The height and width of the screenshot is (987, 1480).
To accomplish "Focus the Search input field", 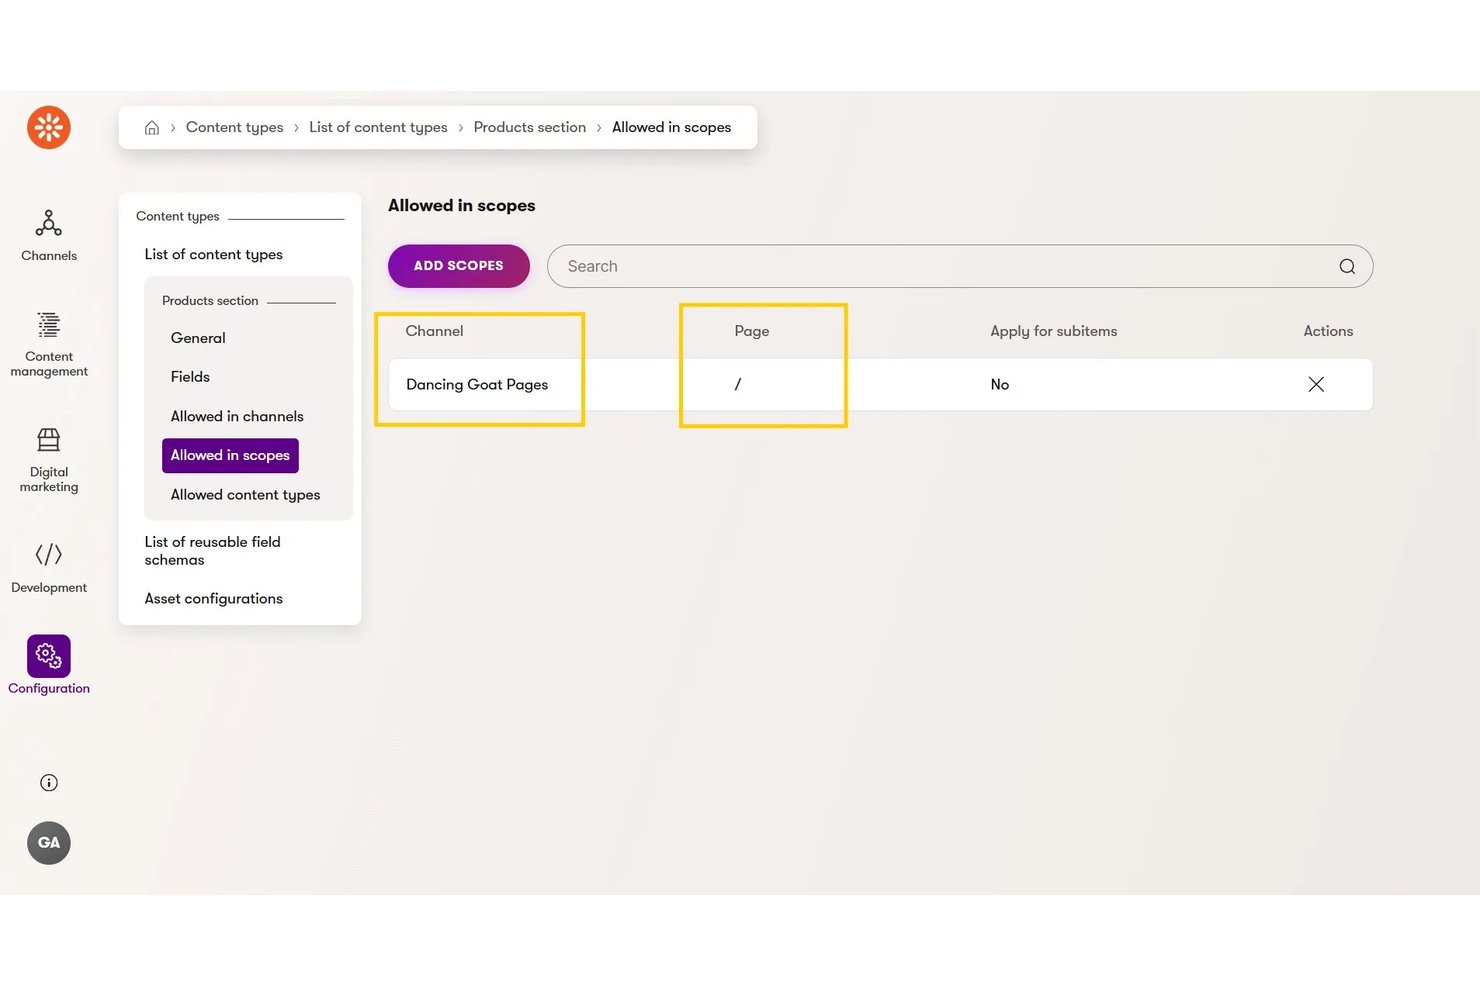I will pyautogui.click(x=960, y=266).
